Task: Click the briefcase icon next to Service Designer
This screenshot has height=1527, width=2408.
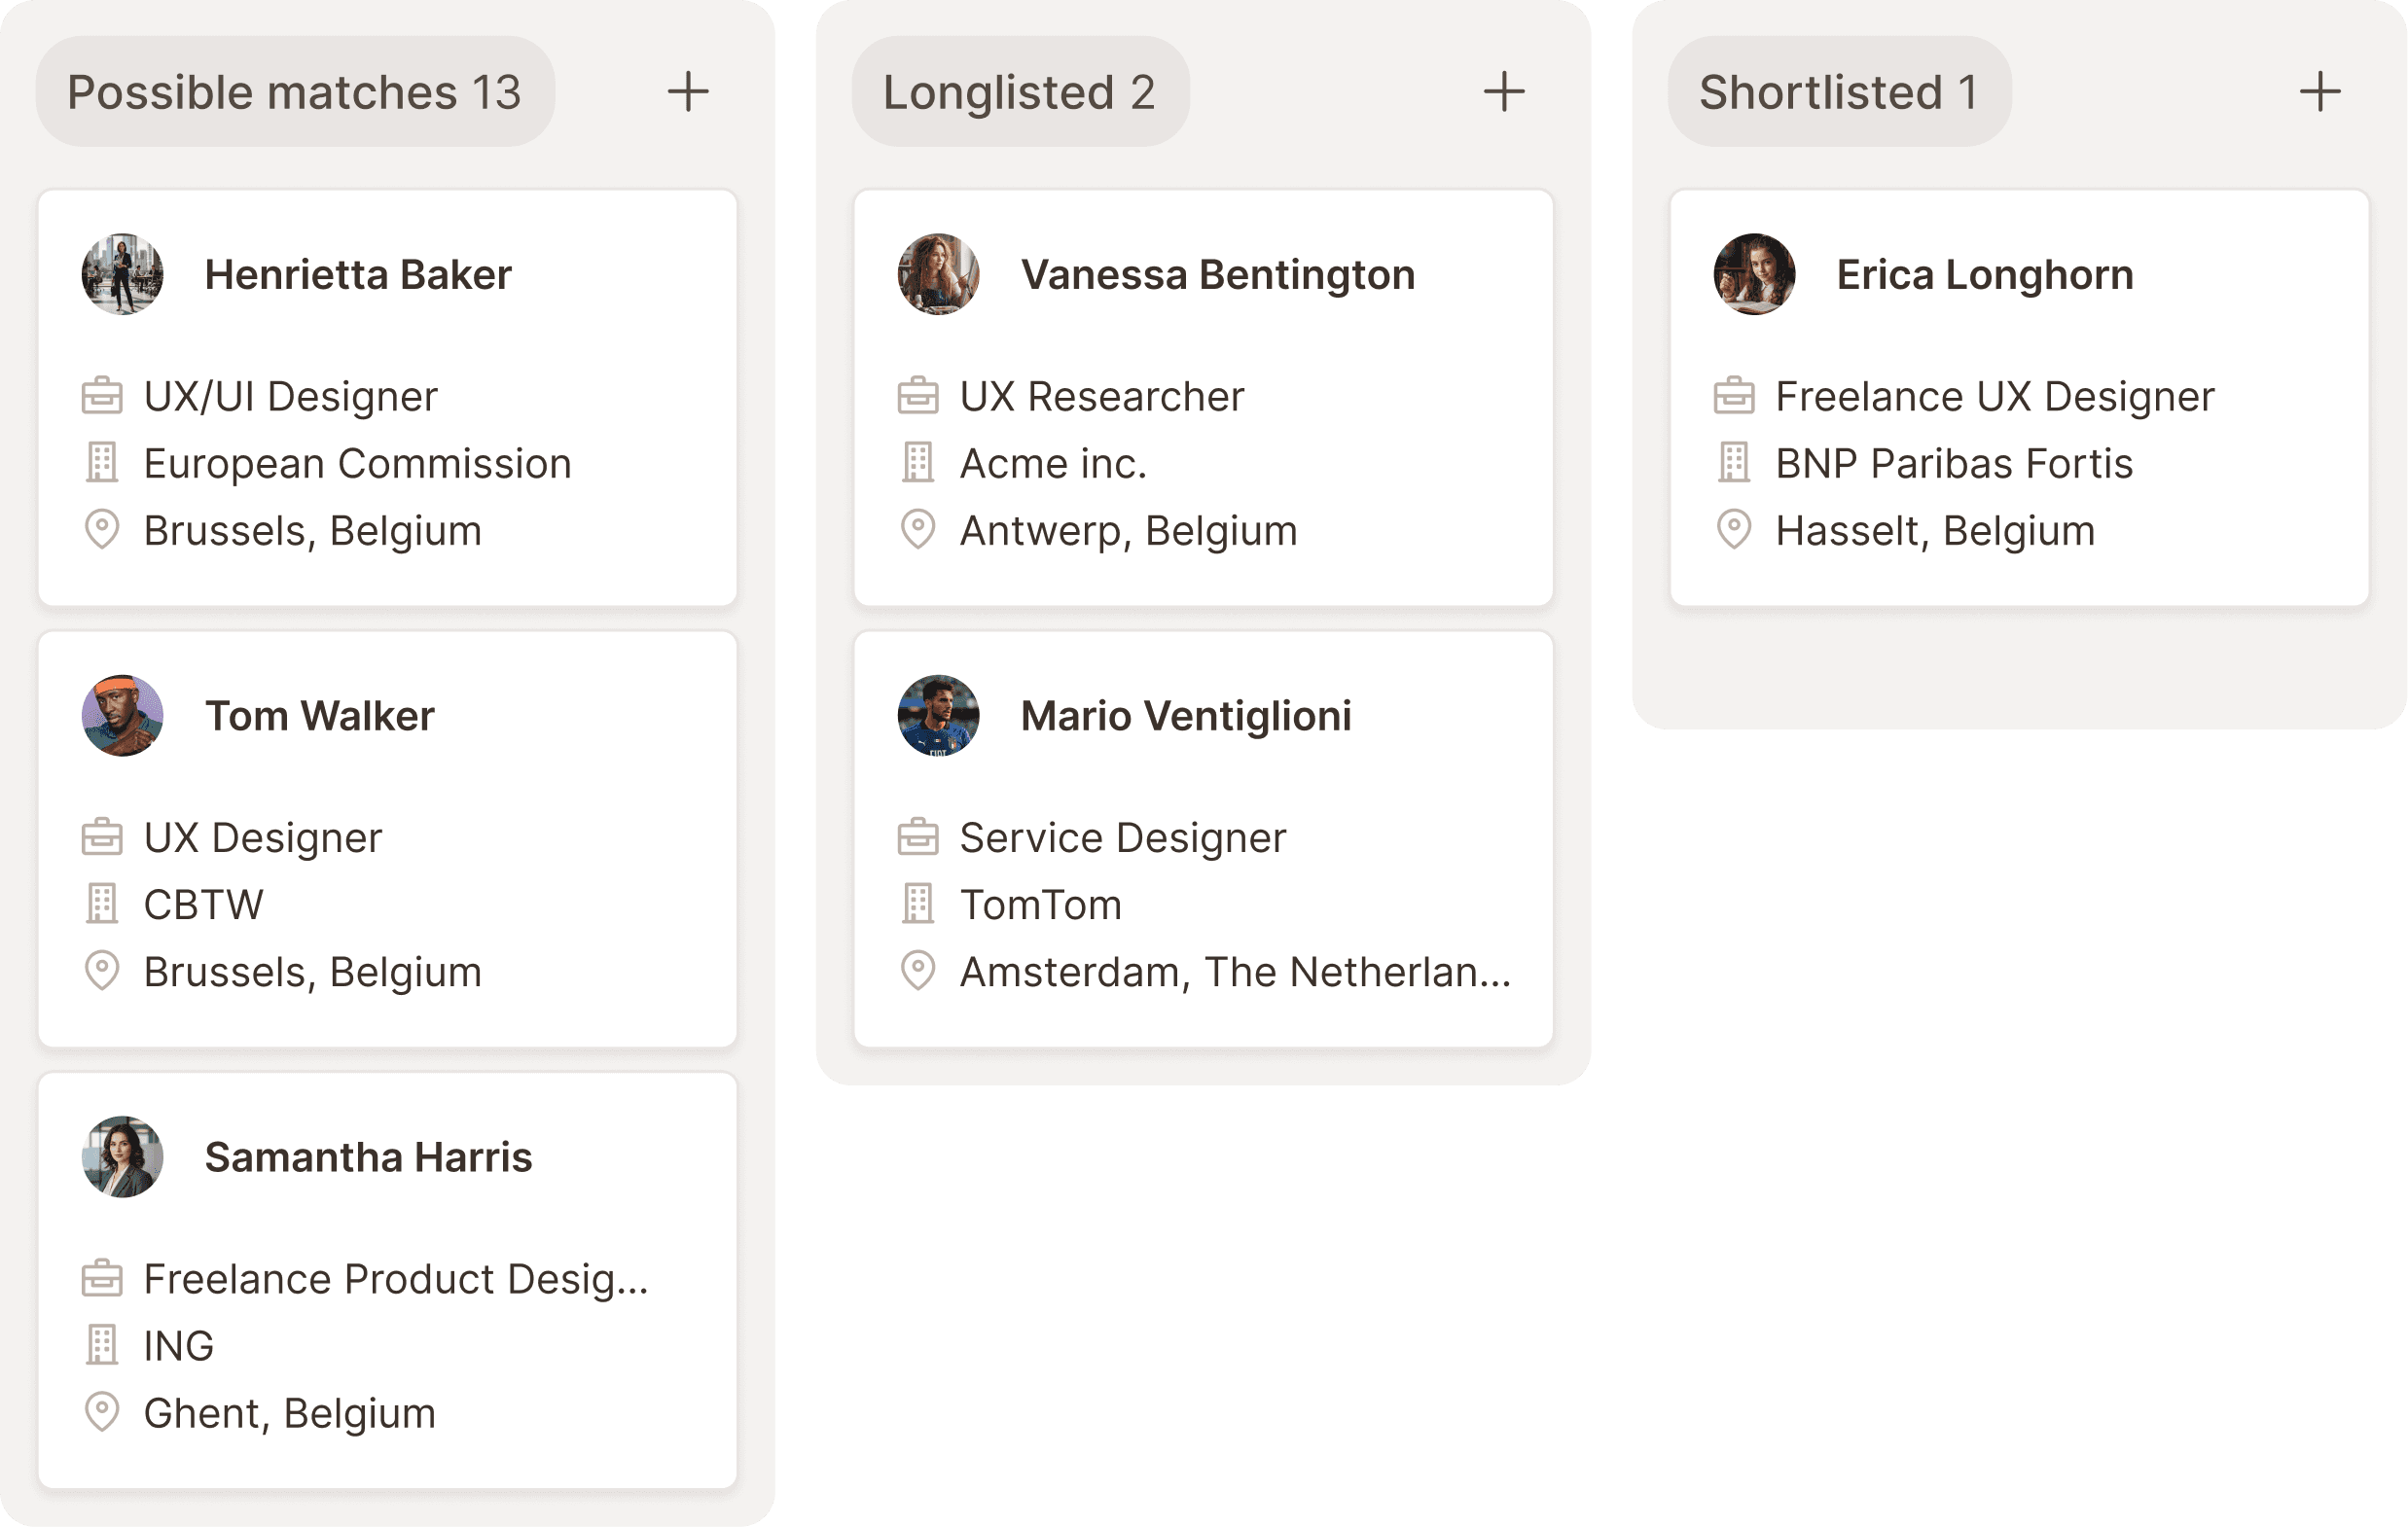Action: [x=918, y=837]
